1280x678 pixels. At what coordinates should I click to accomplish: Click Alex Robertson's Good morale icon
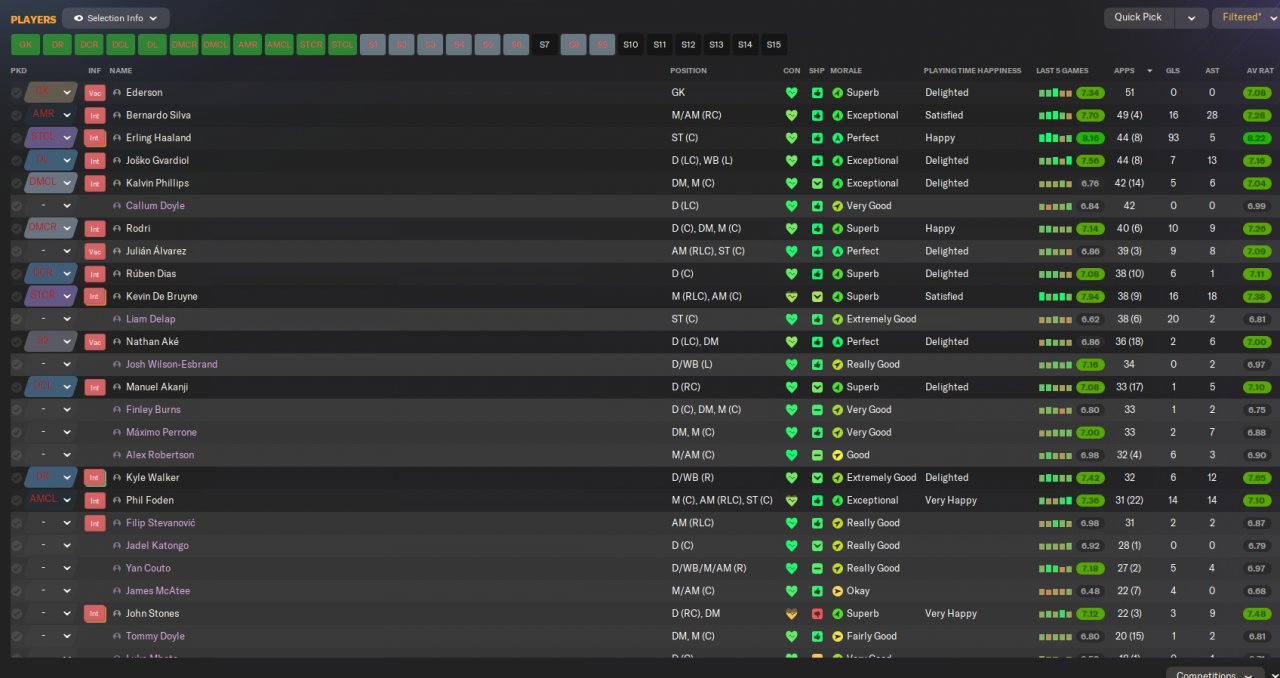[837, 455]
